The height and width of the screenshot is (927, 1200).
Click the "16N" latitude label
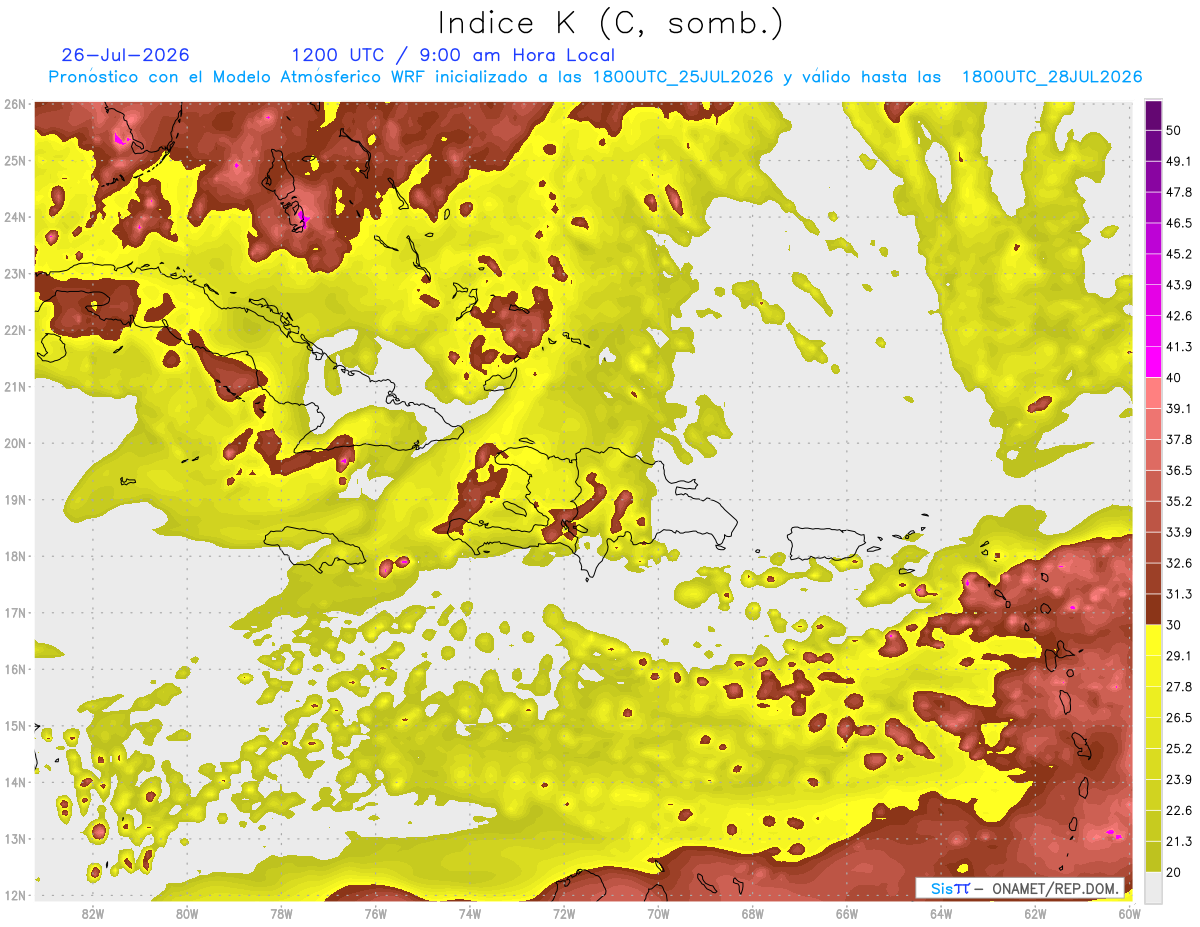15,669
